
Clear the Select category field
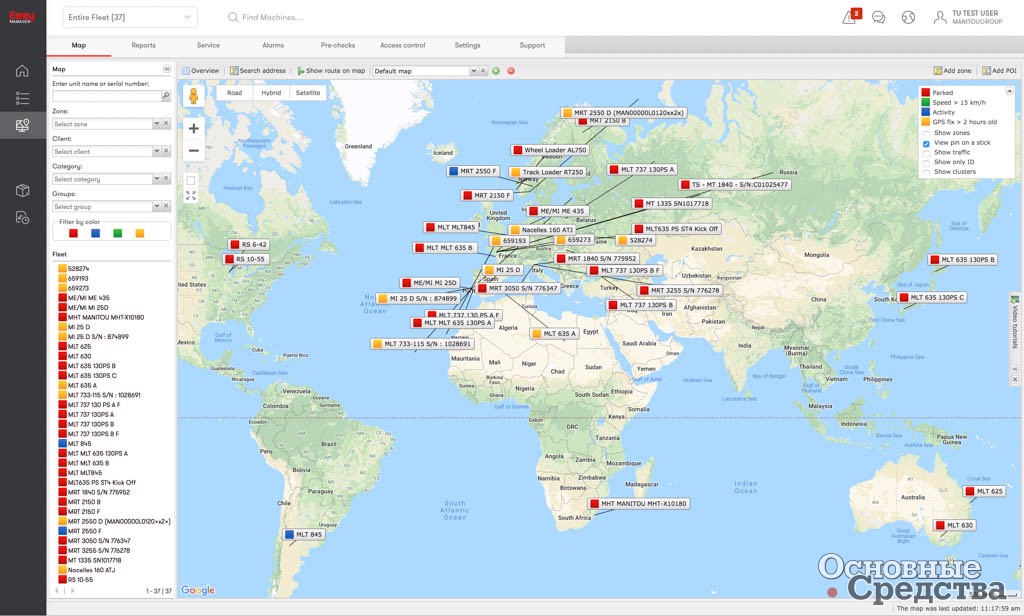pyautogui.click(x=166, y=178)
